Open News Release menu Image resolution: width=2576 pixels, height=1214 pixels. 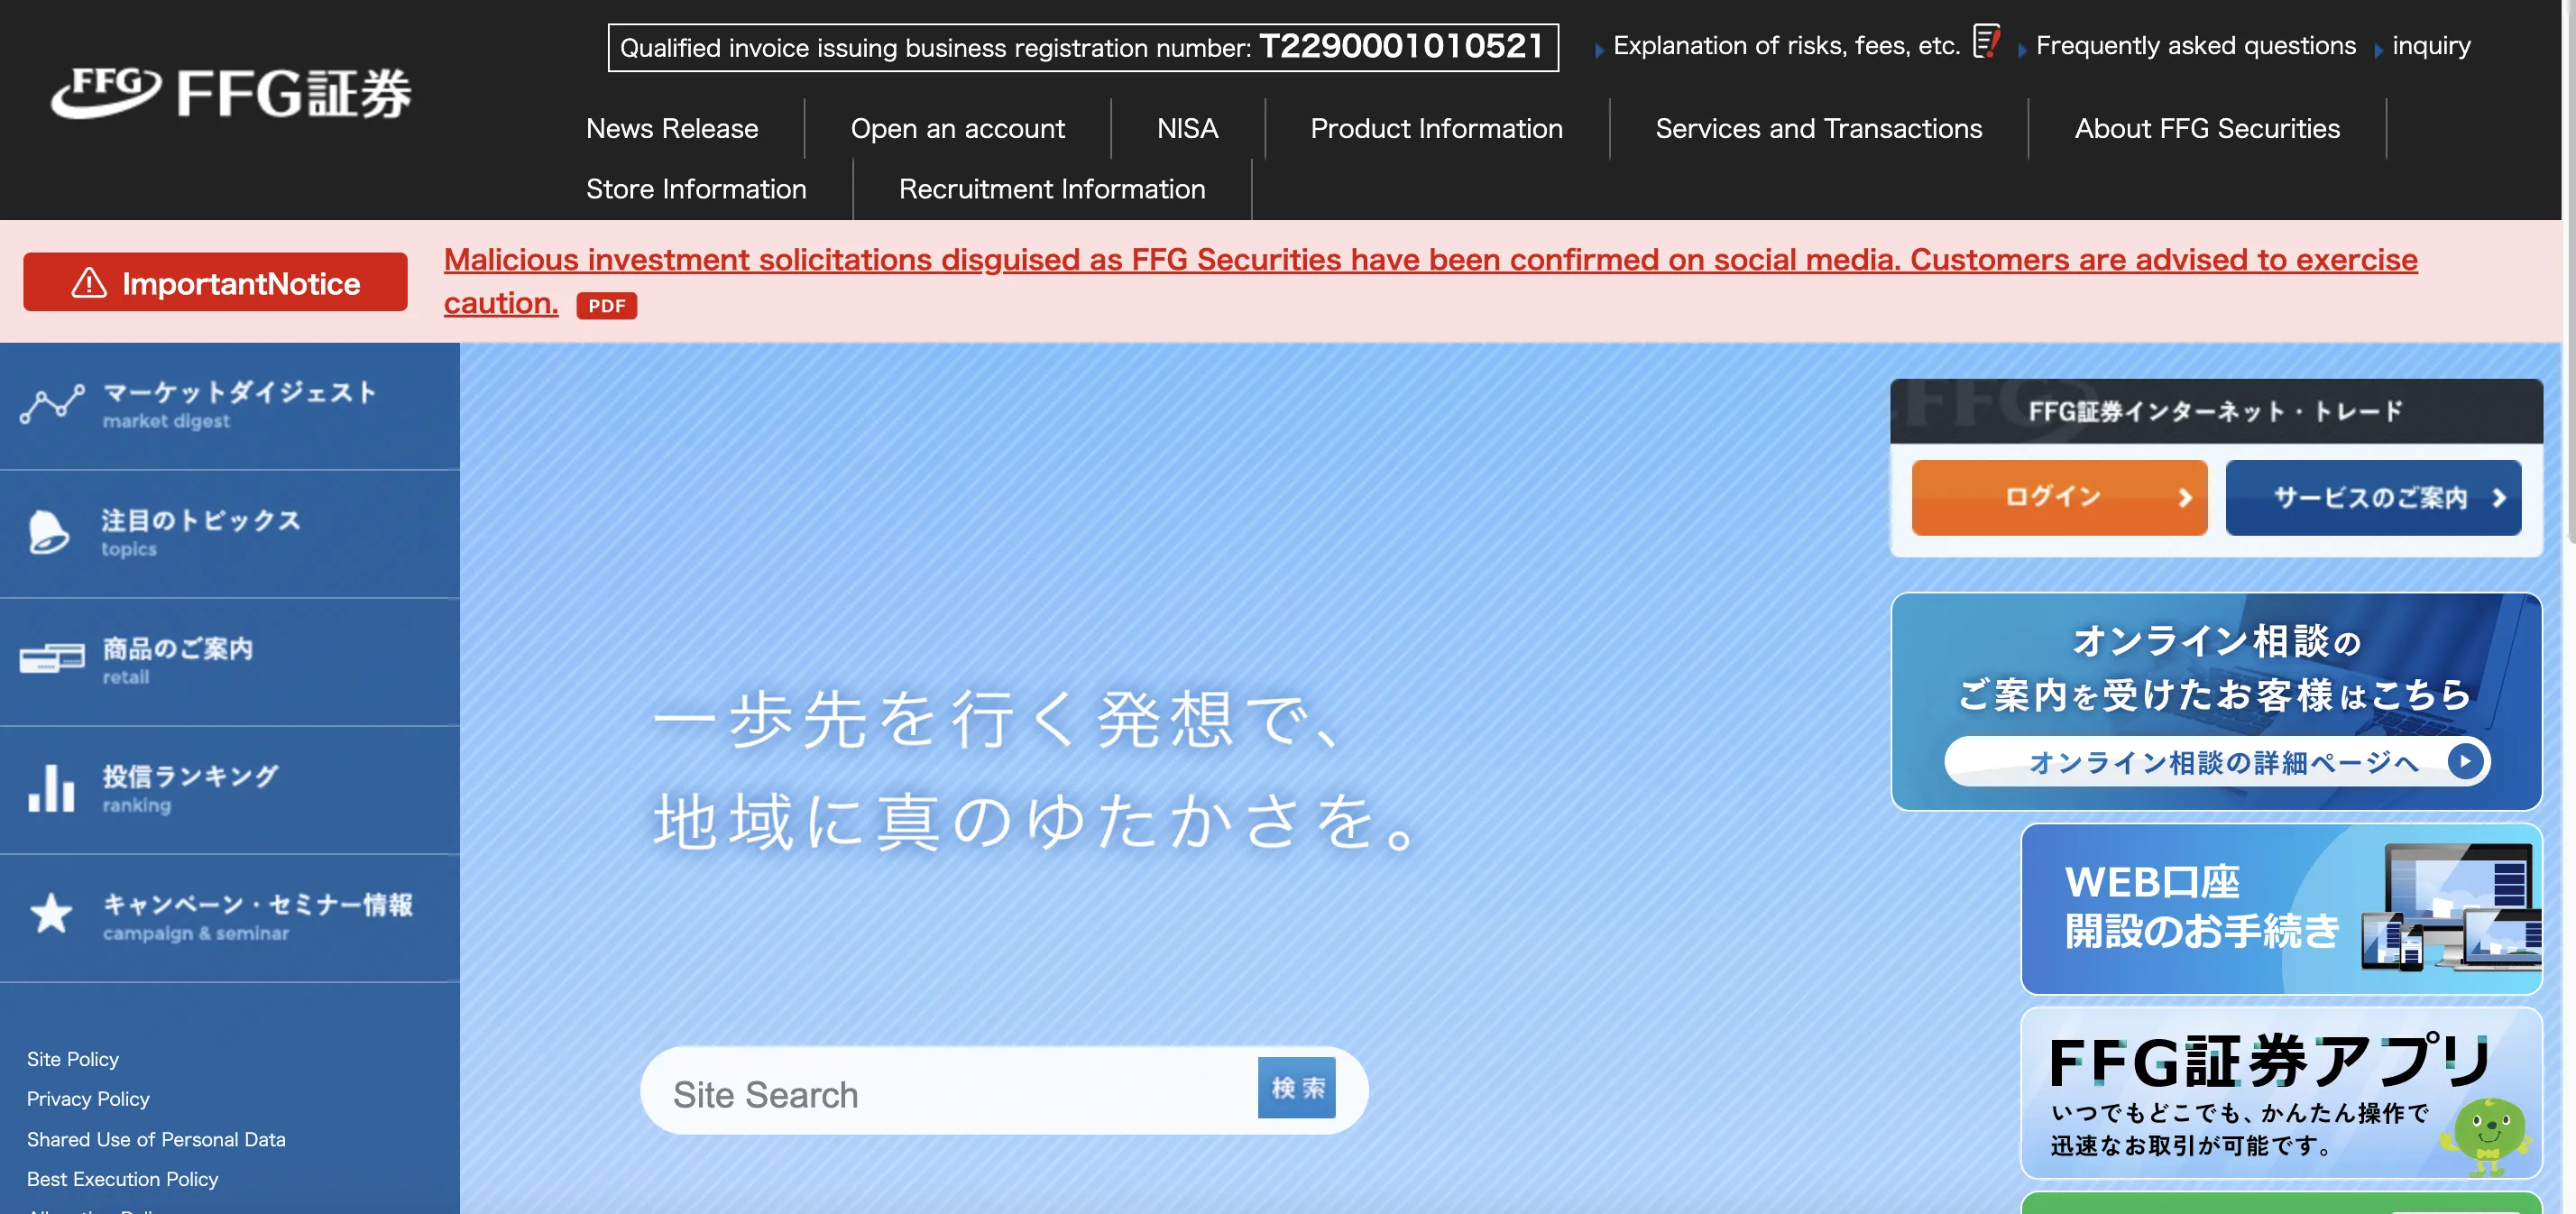tap(672, 129)
